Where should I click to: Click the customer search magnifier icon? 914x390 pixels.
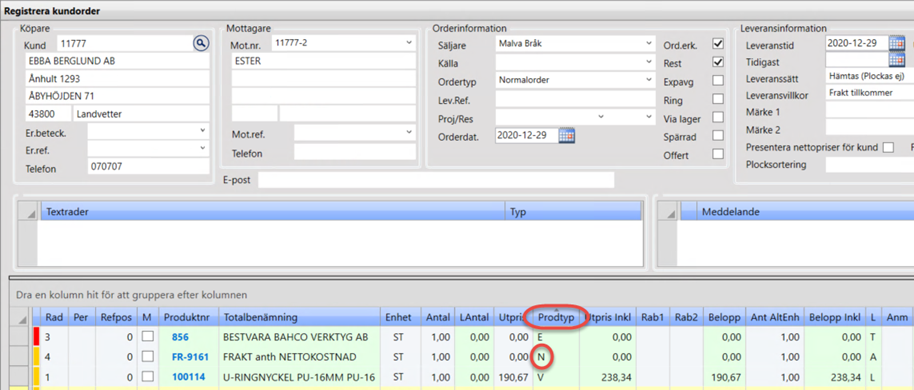201,43
